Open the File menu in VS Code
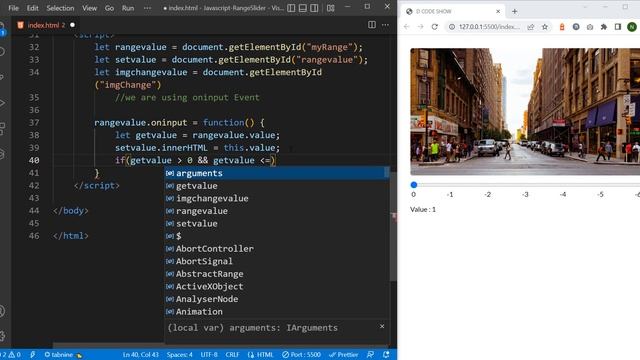The height and width of the screenshot is (360, 640). point(13,8)
